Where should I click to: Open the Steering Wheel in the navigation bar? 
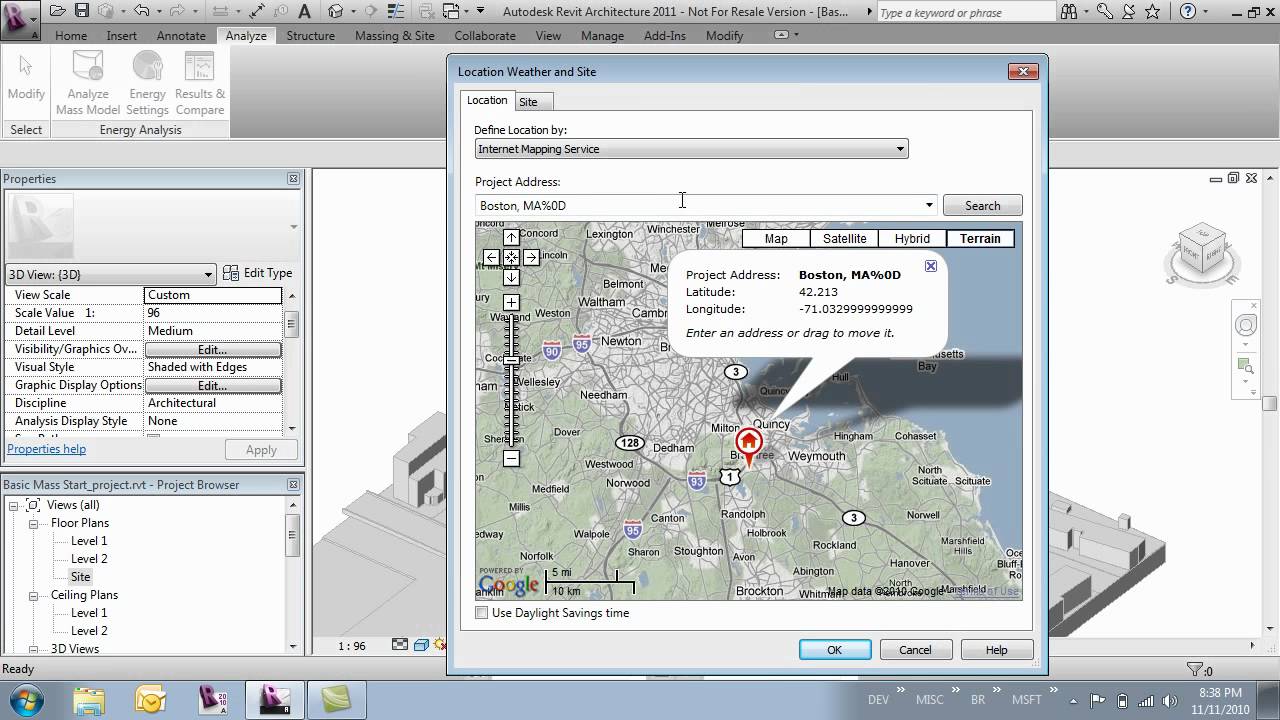1246,324
